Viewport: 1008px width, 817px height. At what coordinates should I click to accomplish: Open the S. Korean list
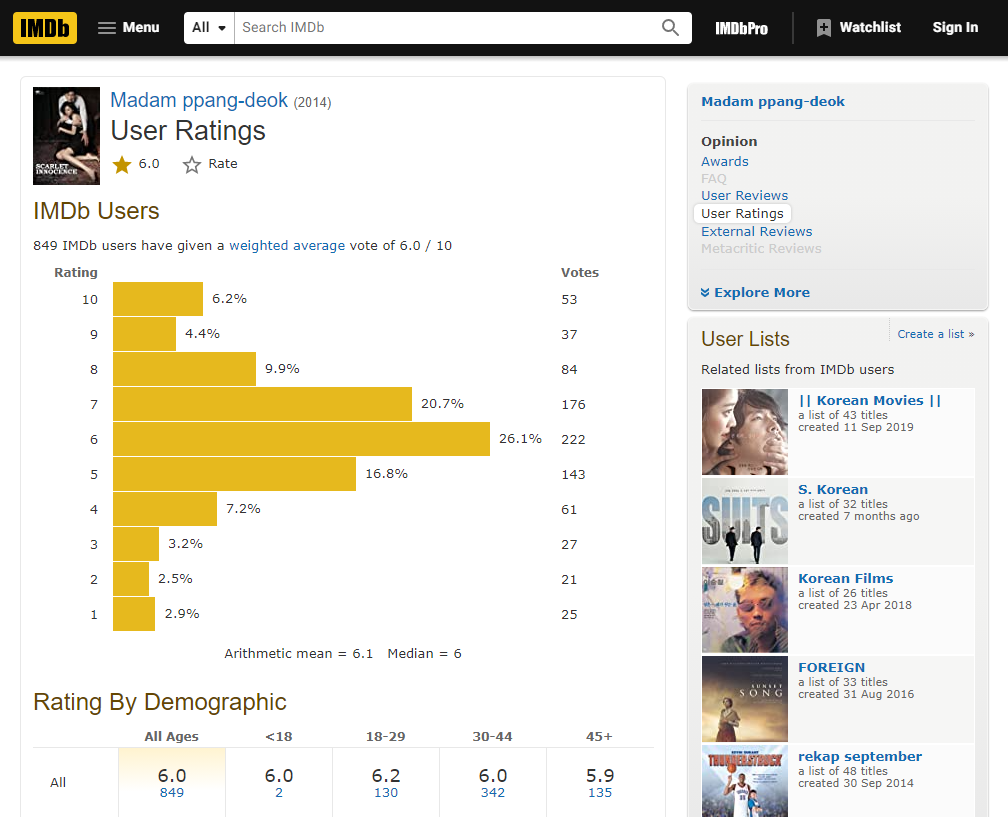coord(832,489)
